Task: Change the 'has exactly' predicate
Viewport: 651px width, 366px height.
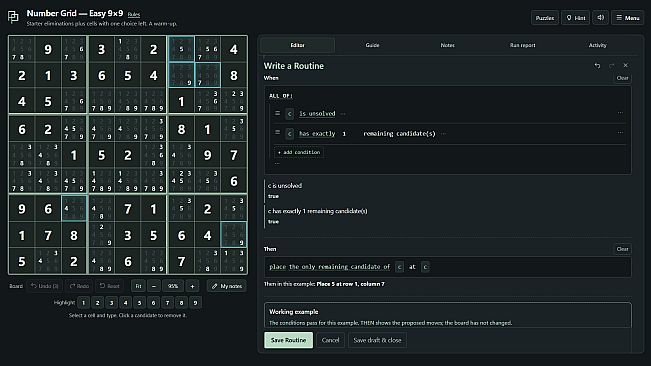Action: click(x=317, y=134)
